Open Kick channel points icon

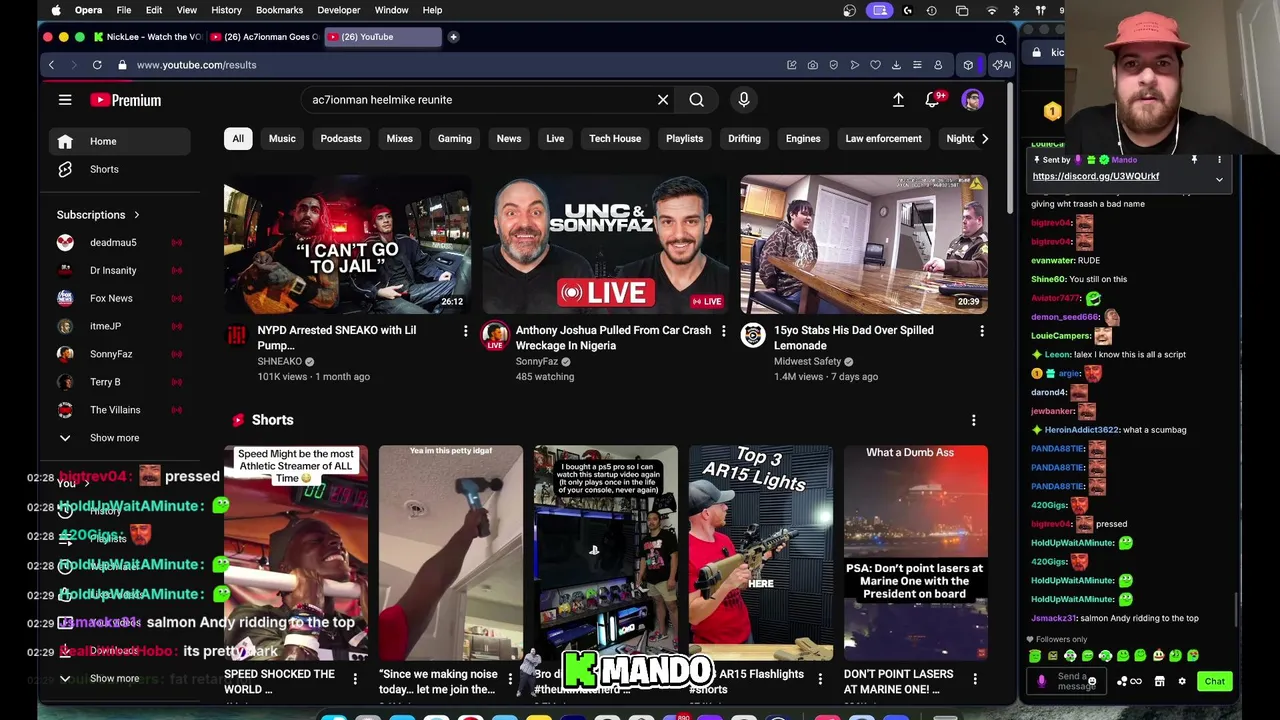tap(1129, 682)
